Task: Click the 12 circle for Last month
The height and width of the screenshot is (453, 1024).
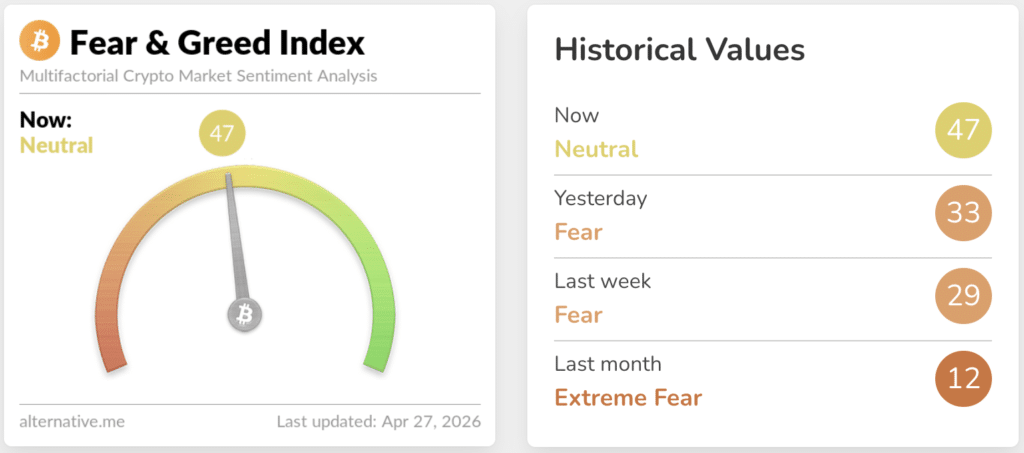Action: (963, 380)
